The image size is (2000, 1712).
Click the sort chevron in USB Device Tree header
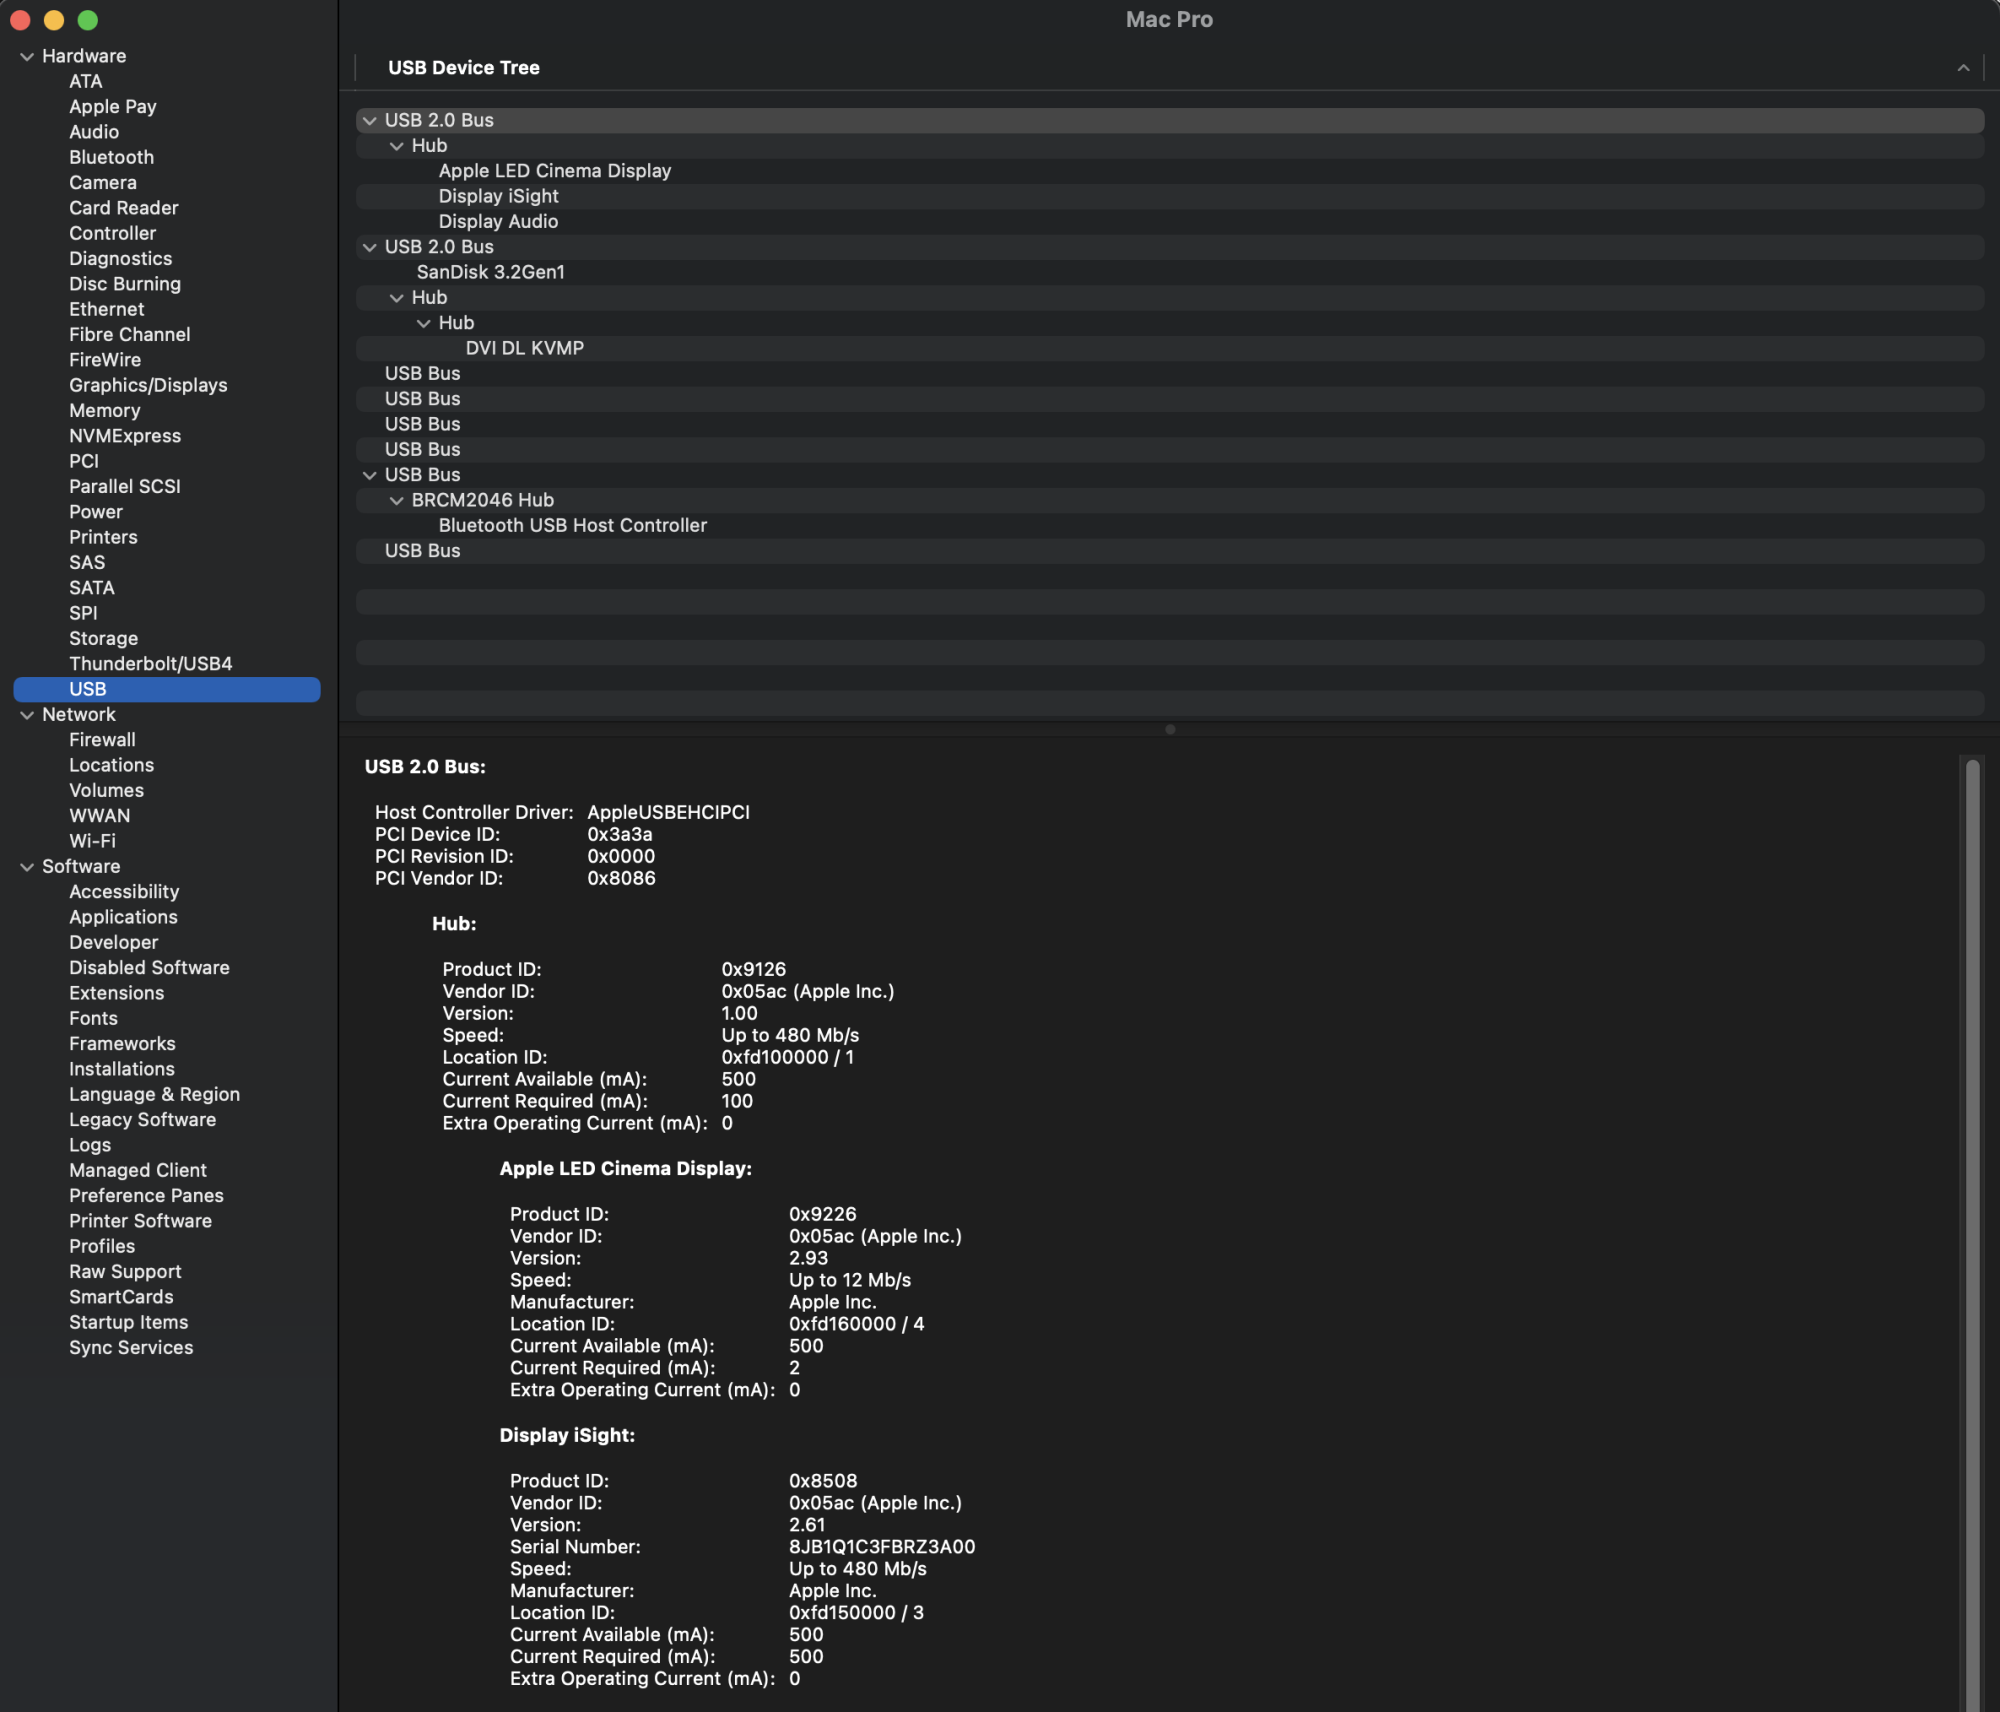pos(1963,68)
